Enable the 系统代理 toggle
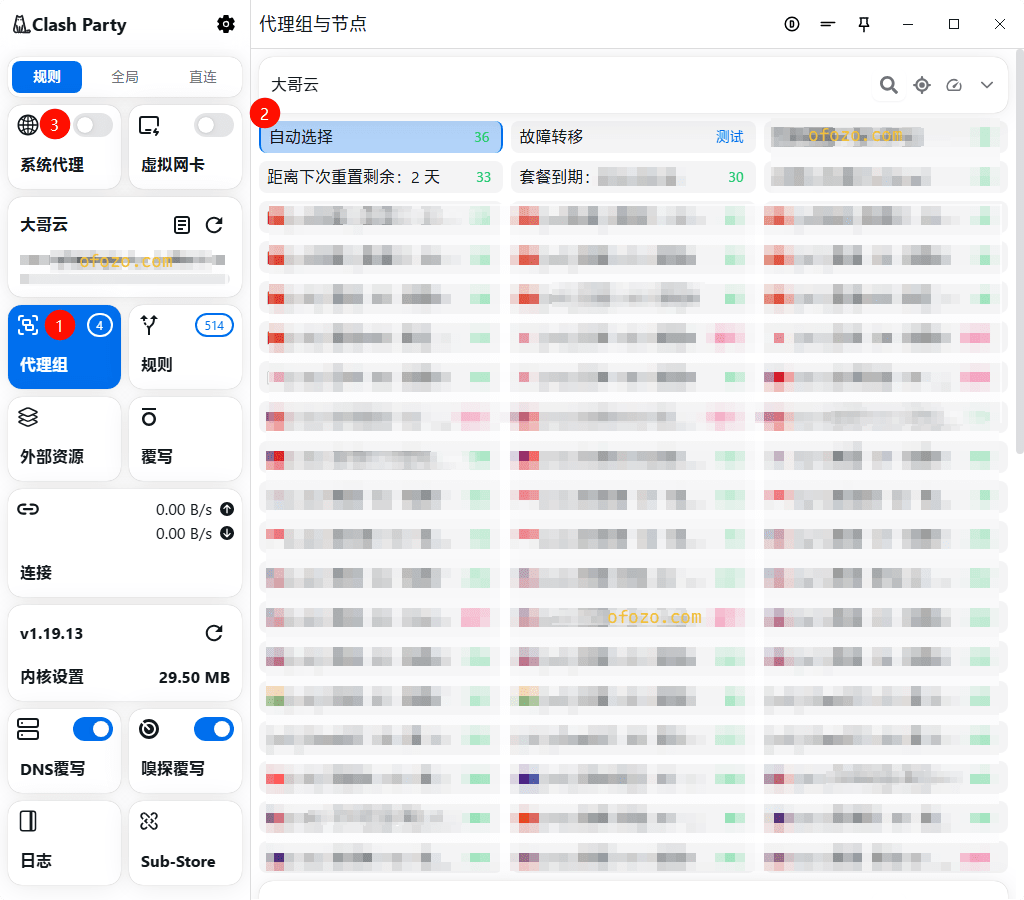Image resolution: width=1024 pixels, height=900 pixels. pyautogui.click(x=93, y=124)
